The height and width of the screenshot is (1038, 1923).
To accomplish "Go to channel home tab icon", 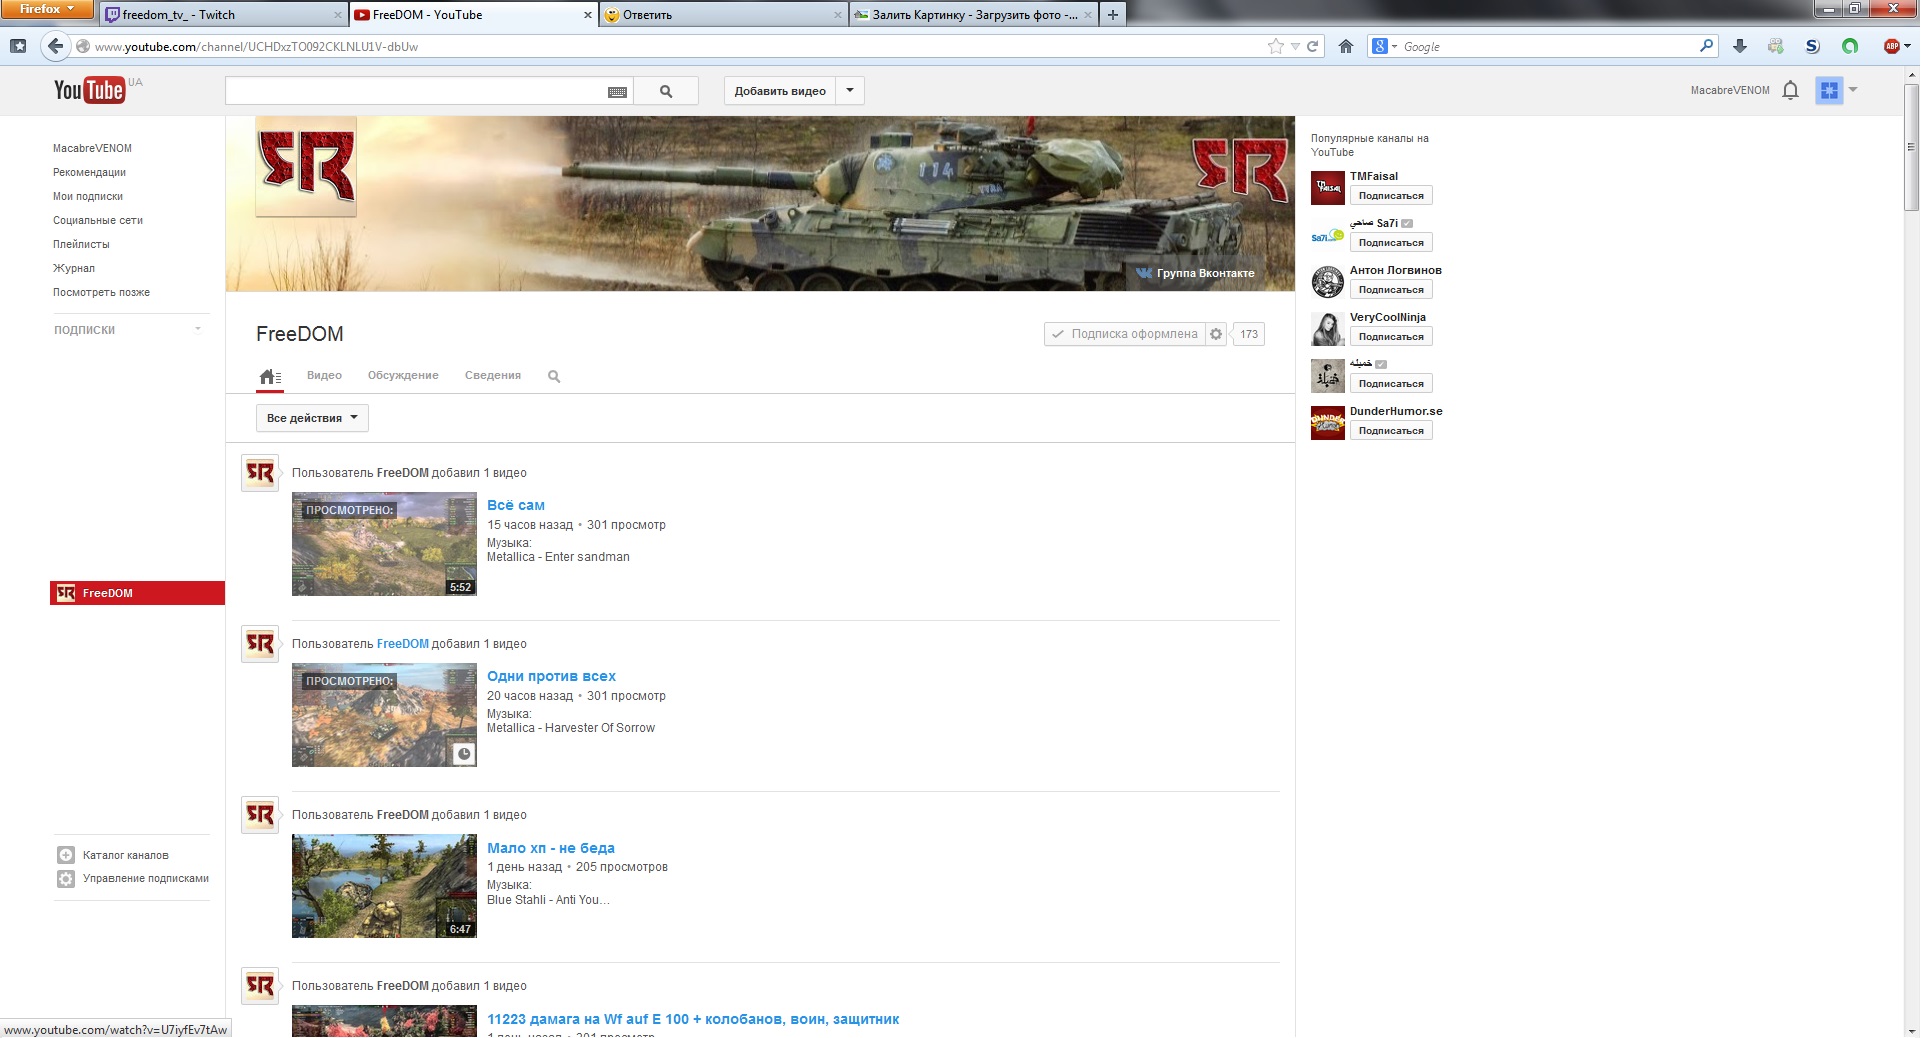I will coord(270,376).
